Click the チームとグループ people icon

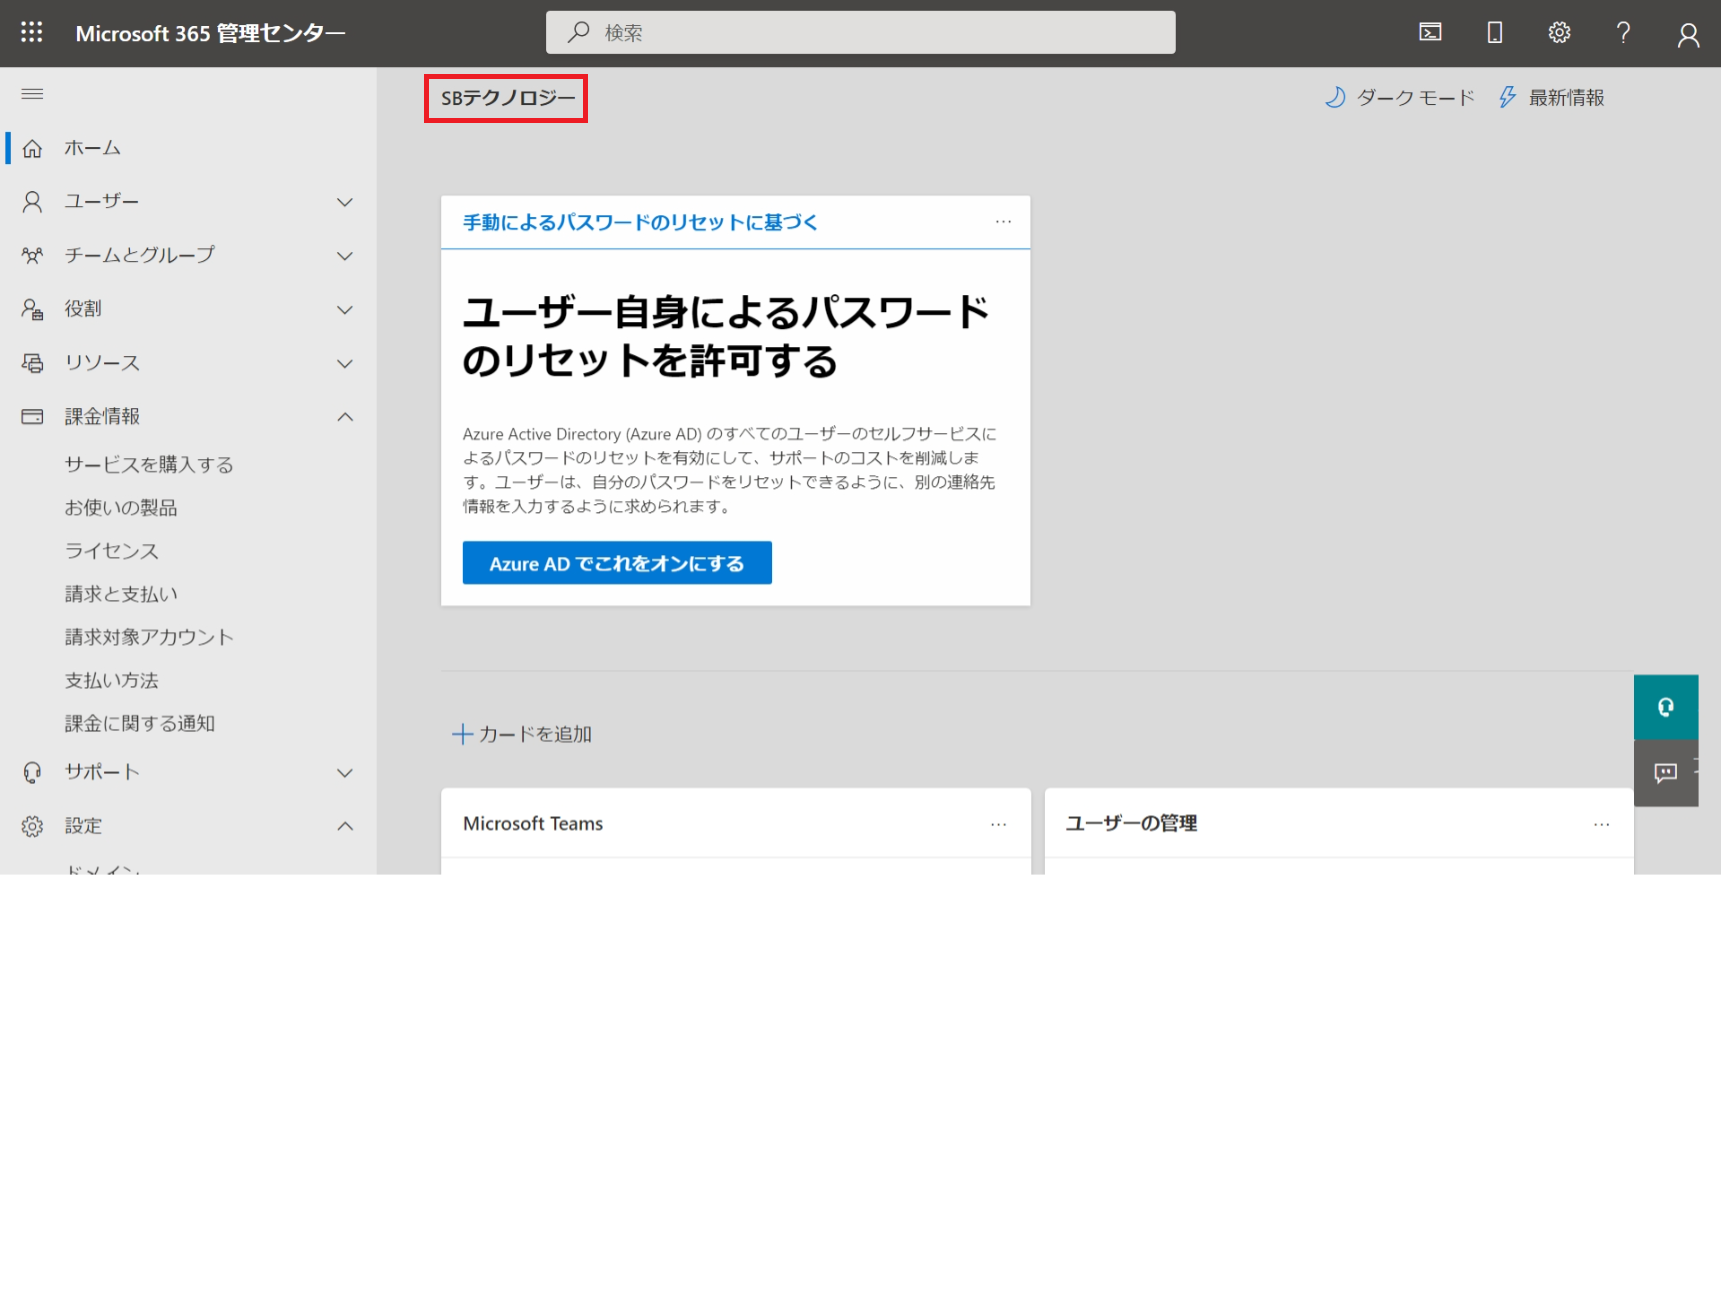tap(32, 255)
